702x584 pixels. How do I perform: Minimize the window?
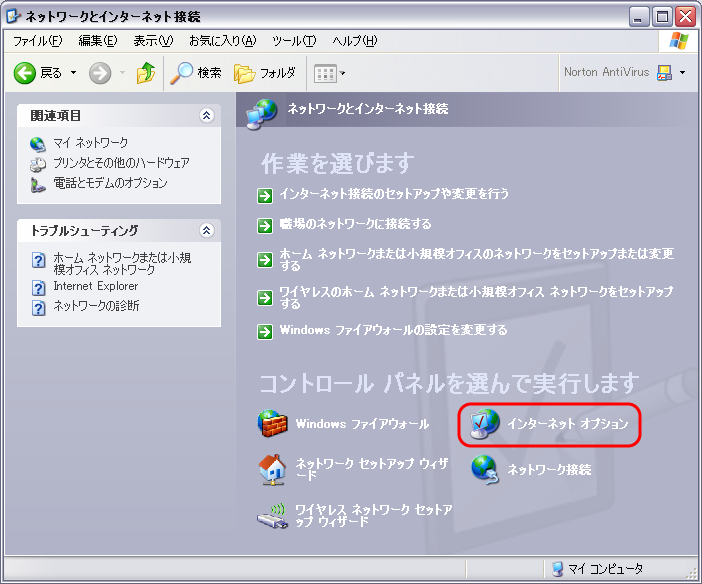pyautogui.click(x=639, y=17)
